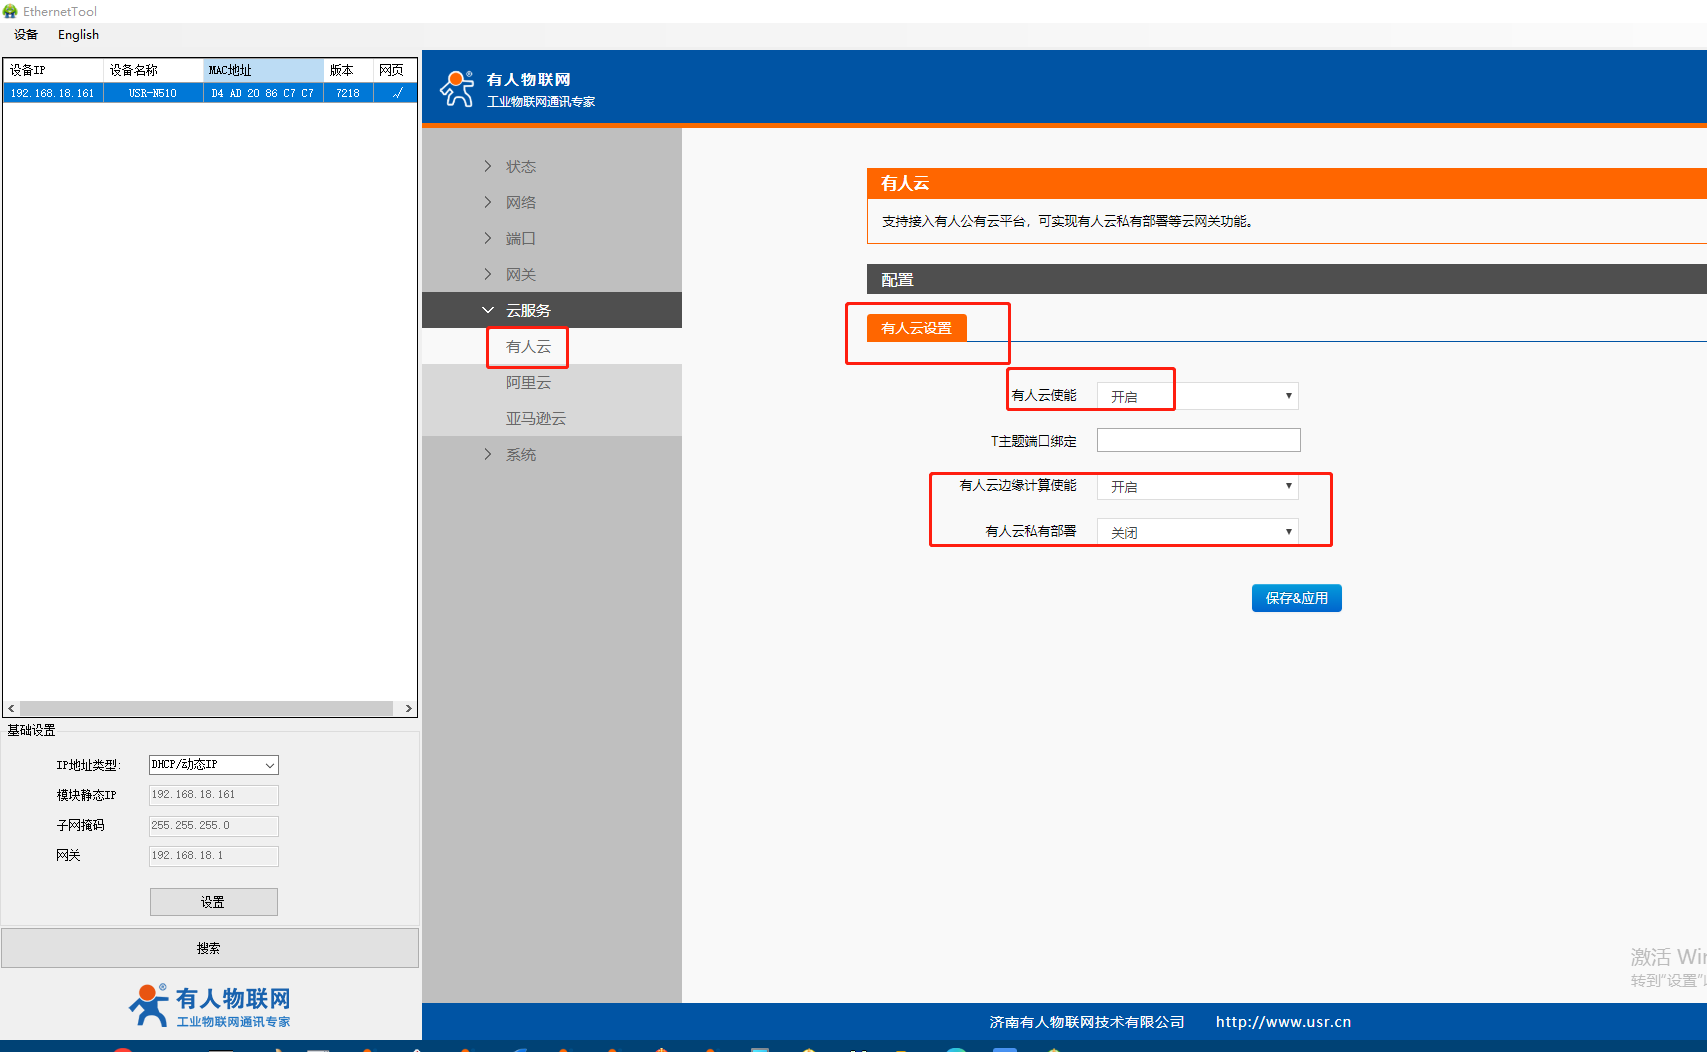Open the 亚马逊云 submenu item
This screenshot has height=1052, width=1707.
[x=536, y=419]
